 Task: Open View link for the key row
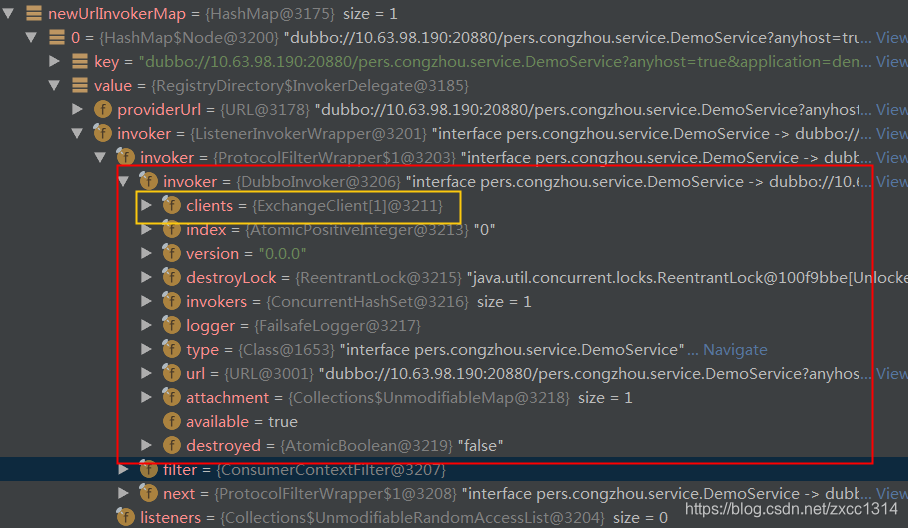click(x=892, y=61)
